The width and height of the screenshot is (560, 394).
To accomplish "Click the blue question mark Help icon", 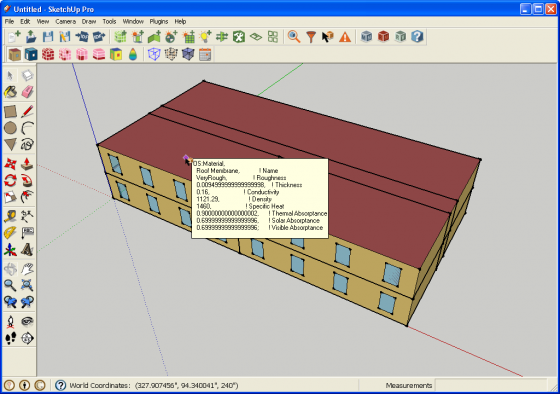I will pyautogui.click(x=417, y=37).
